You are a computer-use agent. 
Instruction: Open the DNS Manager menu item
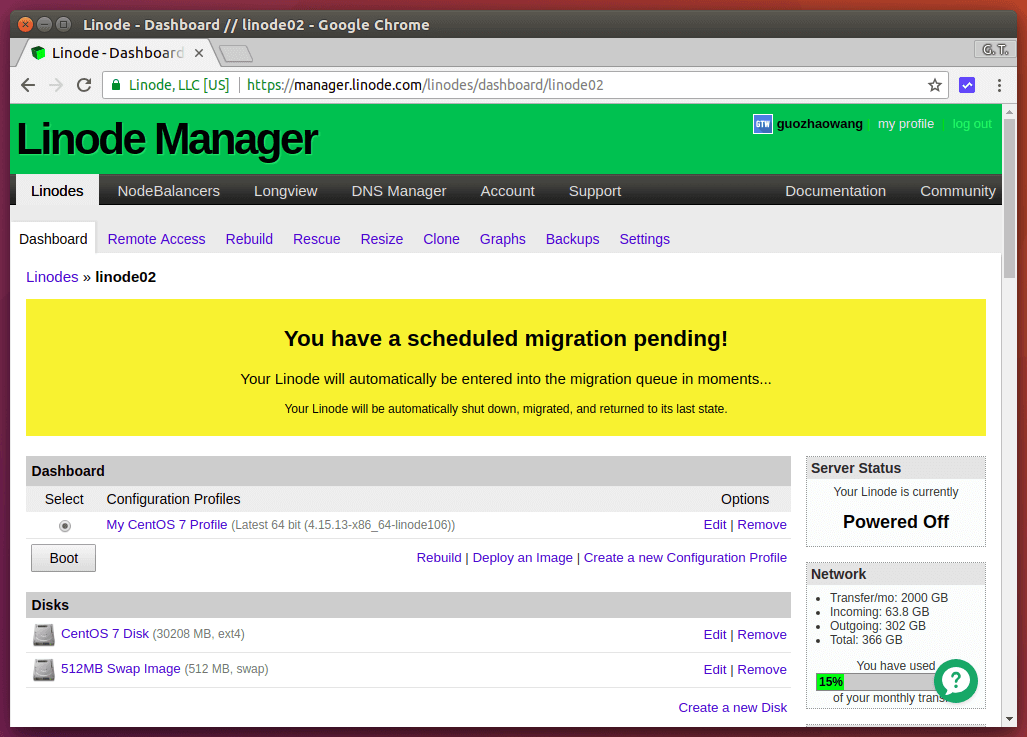point(398,191)
